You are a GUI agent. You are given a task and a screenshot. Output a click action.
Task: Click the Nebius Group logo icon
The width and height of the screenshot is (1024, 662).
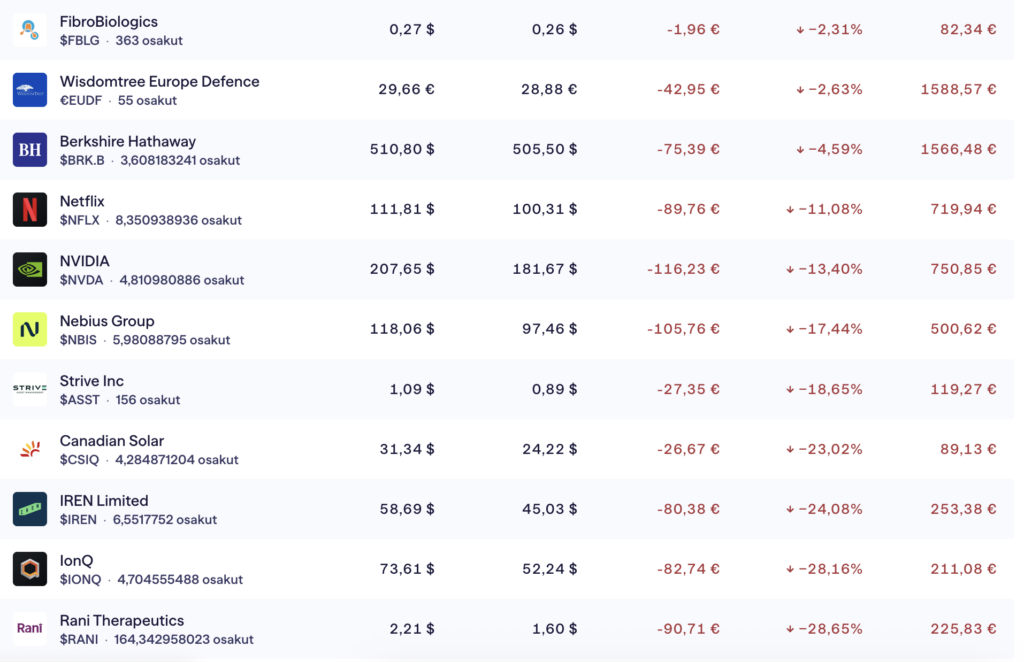coord(30,329)
